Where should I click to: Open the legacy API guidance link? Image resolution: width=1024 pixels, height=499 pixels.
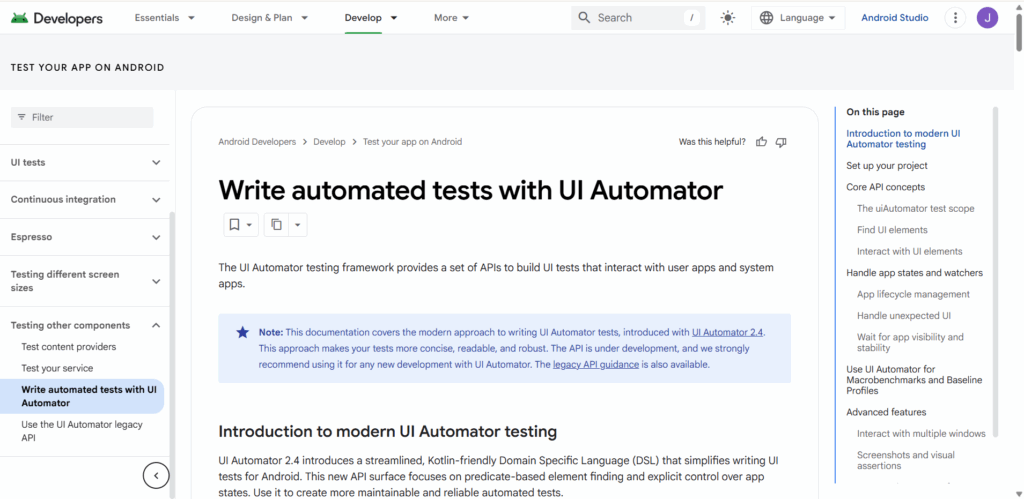[x=596, y=364]
